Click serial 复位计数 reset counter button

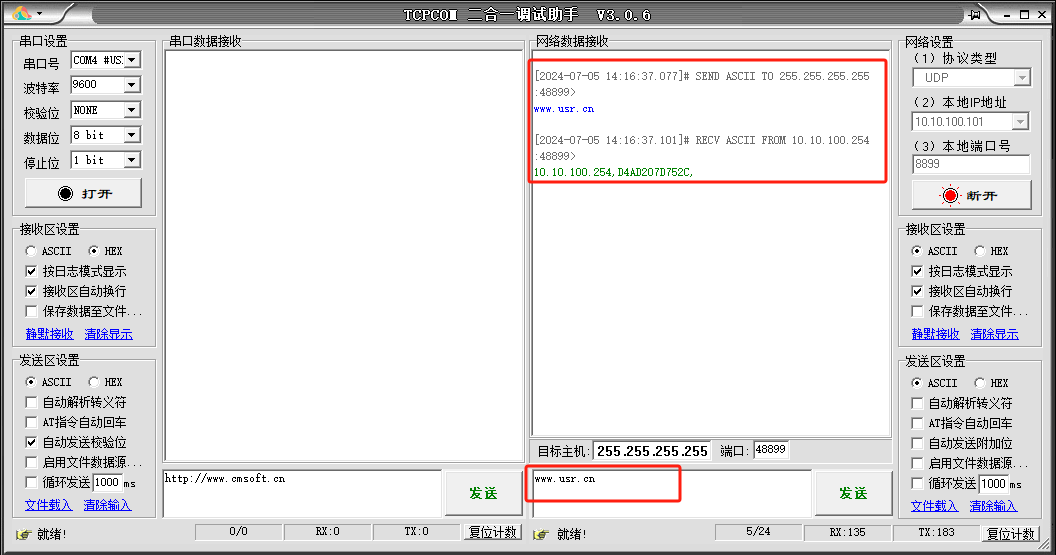tap(493, 532)
